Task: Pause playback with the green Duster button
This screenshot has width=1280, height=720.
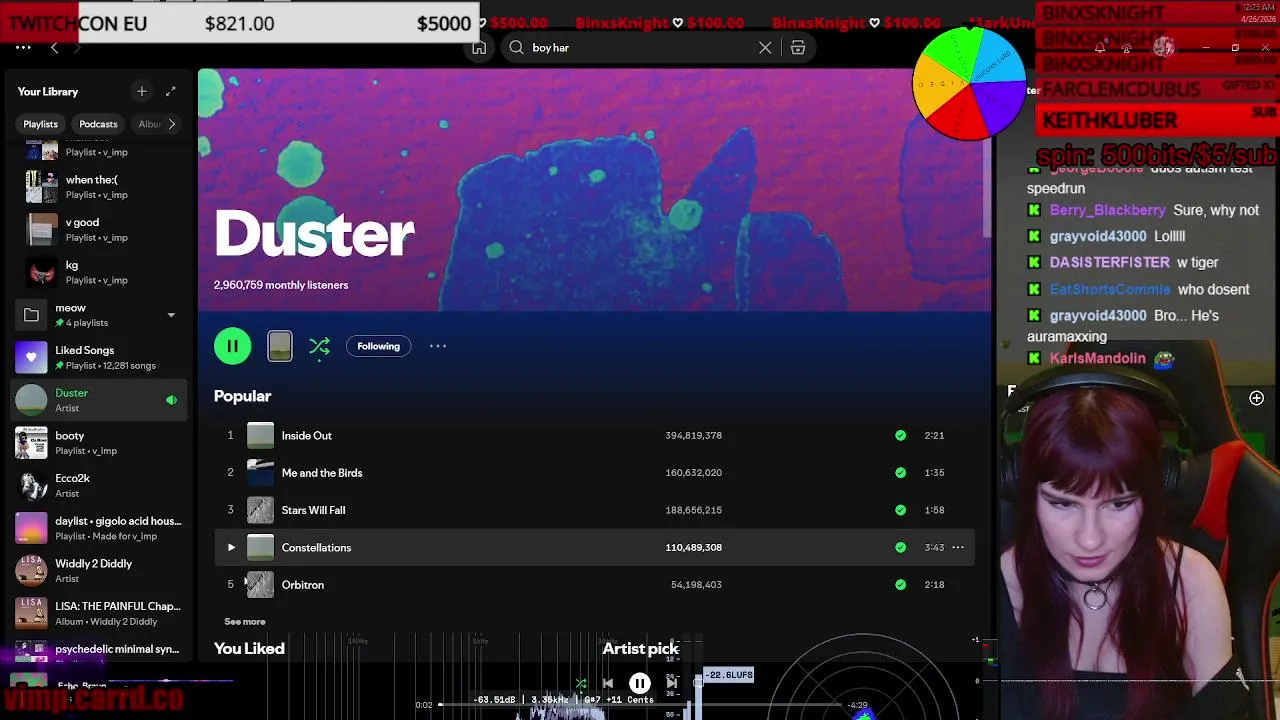Action: pos(232,346)
